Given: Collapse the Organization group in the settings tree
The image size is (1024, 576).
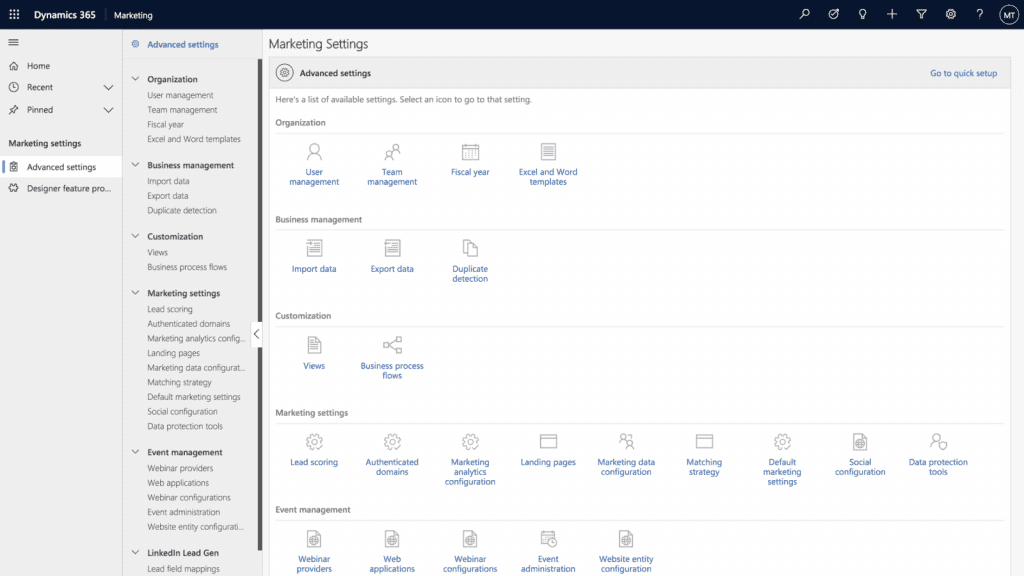Looking at the screenshot, I should [135, 79].
